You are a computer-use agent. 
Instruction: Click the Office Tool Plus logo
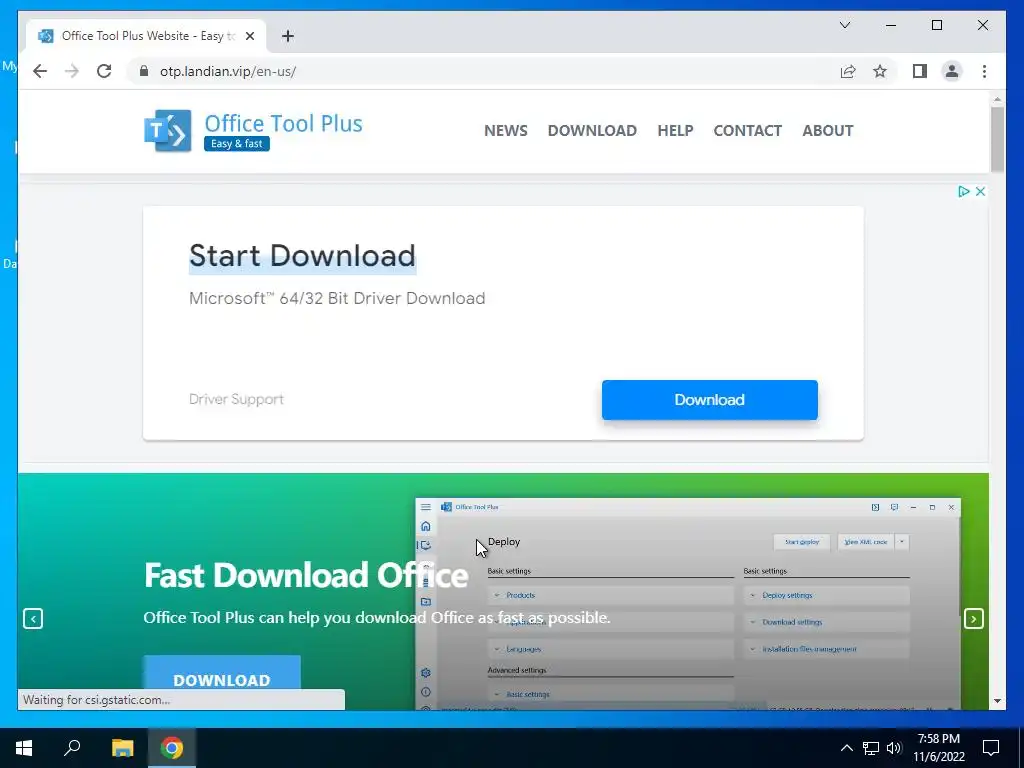click(168, 131)
